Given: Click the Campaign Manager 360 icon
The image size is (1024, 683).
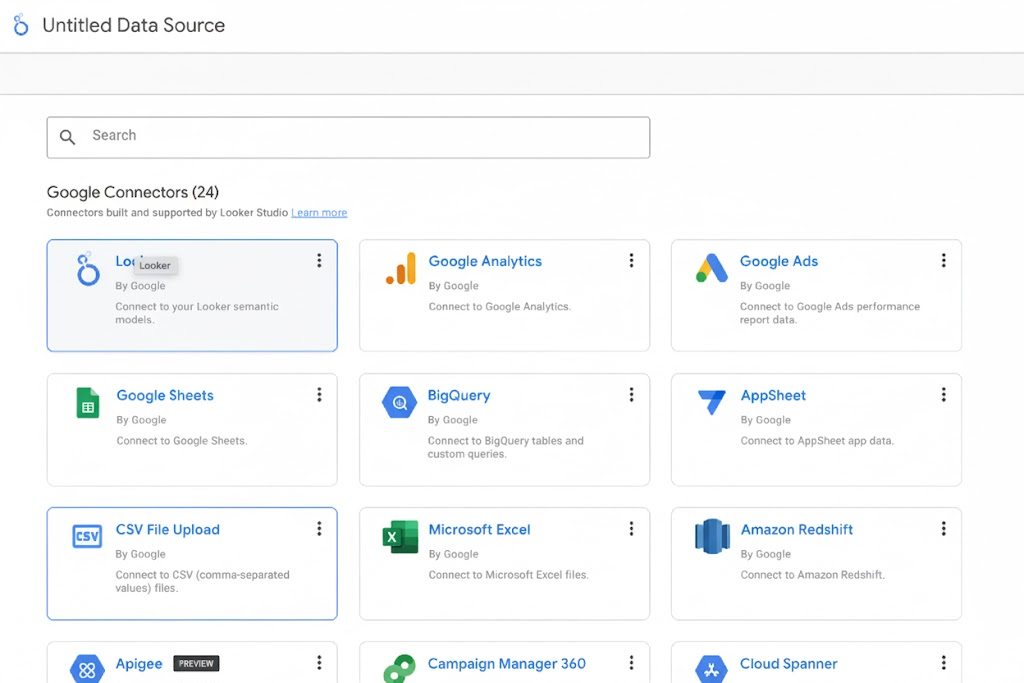Looking at the screenshot, I should point(400,669).
